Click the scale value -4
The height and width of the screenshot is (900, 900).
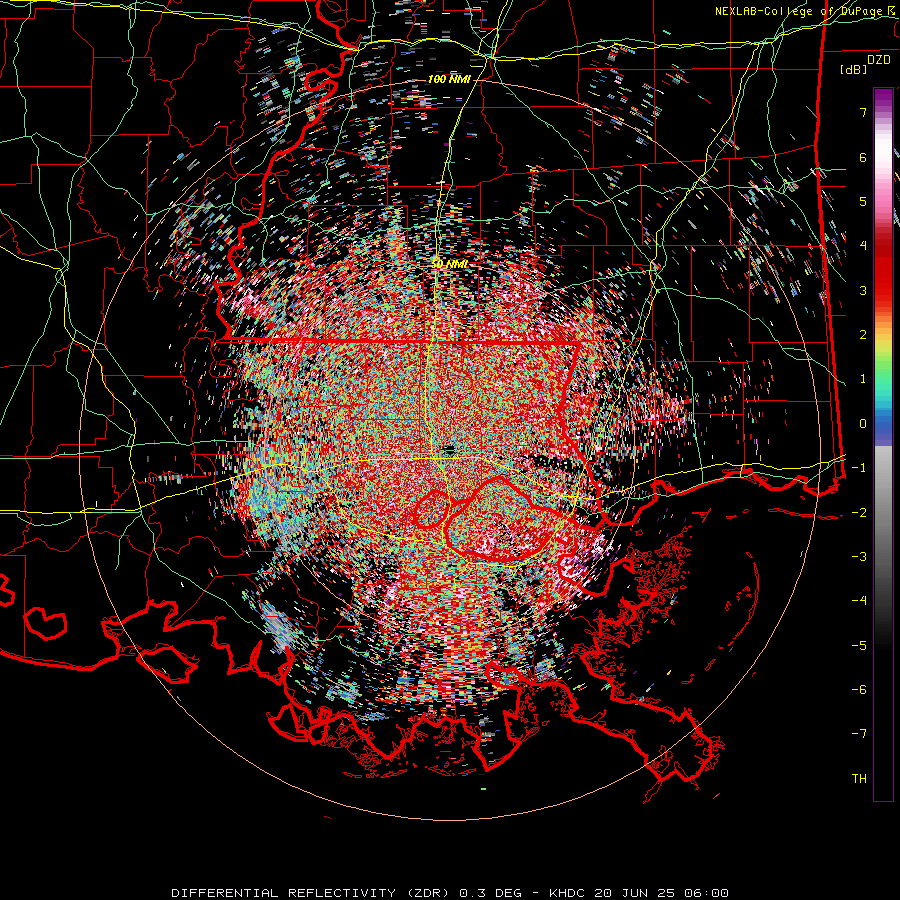[x=859, y=601]
